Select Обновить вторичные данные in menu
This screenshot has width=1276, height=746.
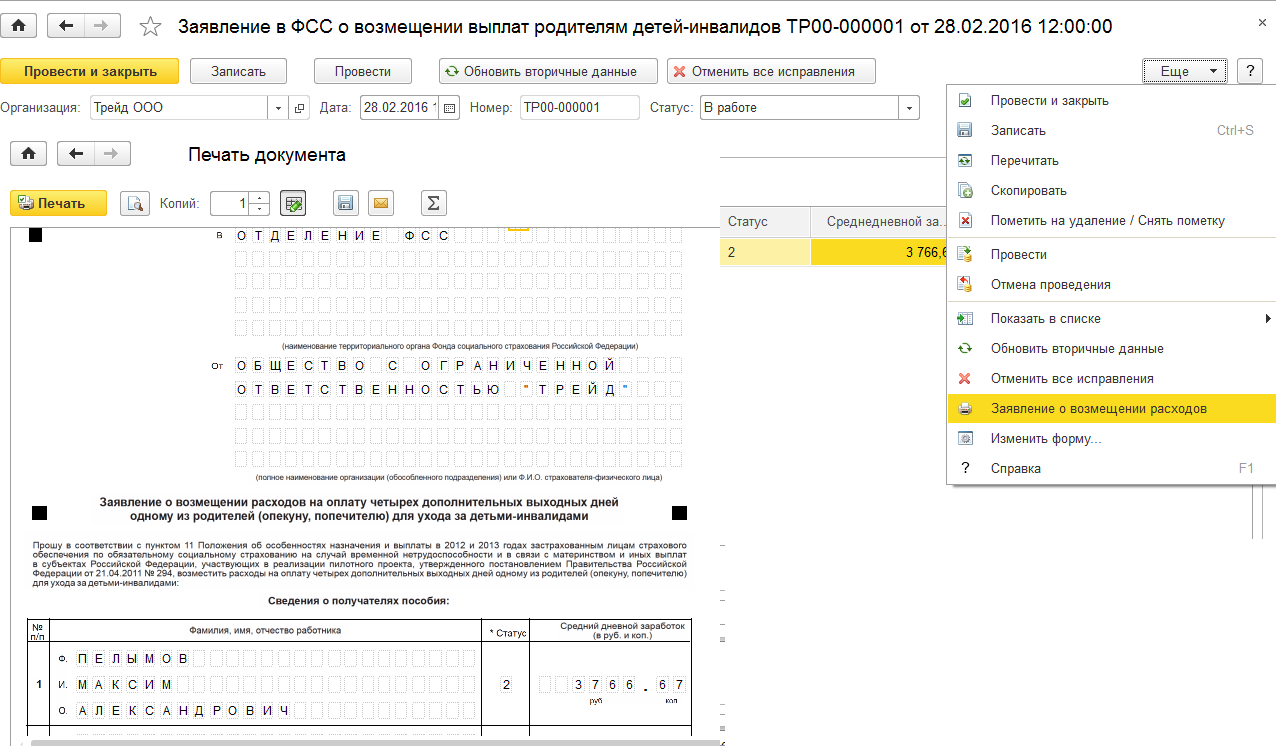point(1111,349)
